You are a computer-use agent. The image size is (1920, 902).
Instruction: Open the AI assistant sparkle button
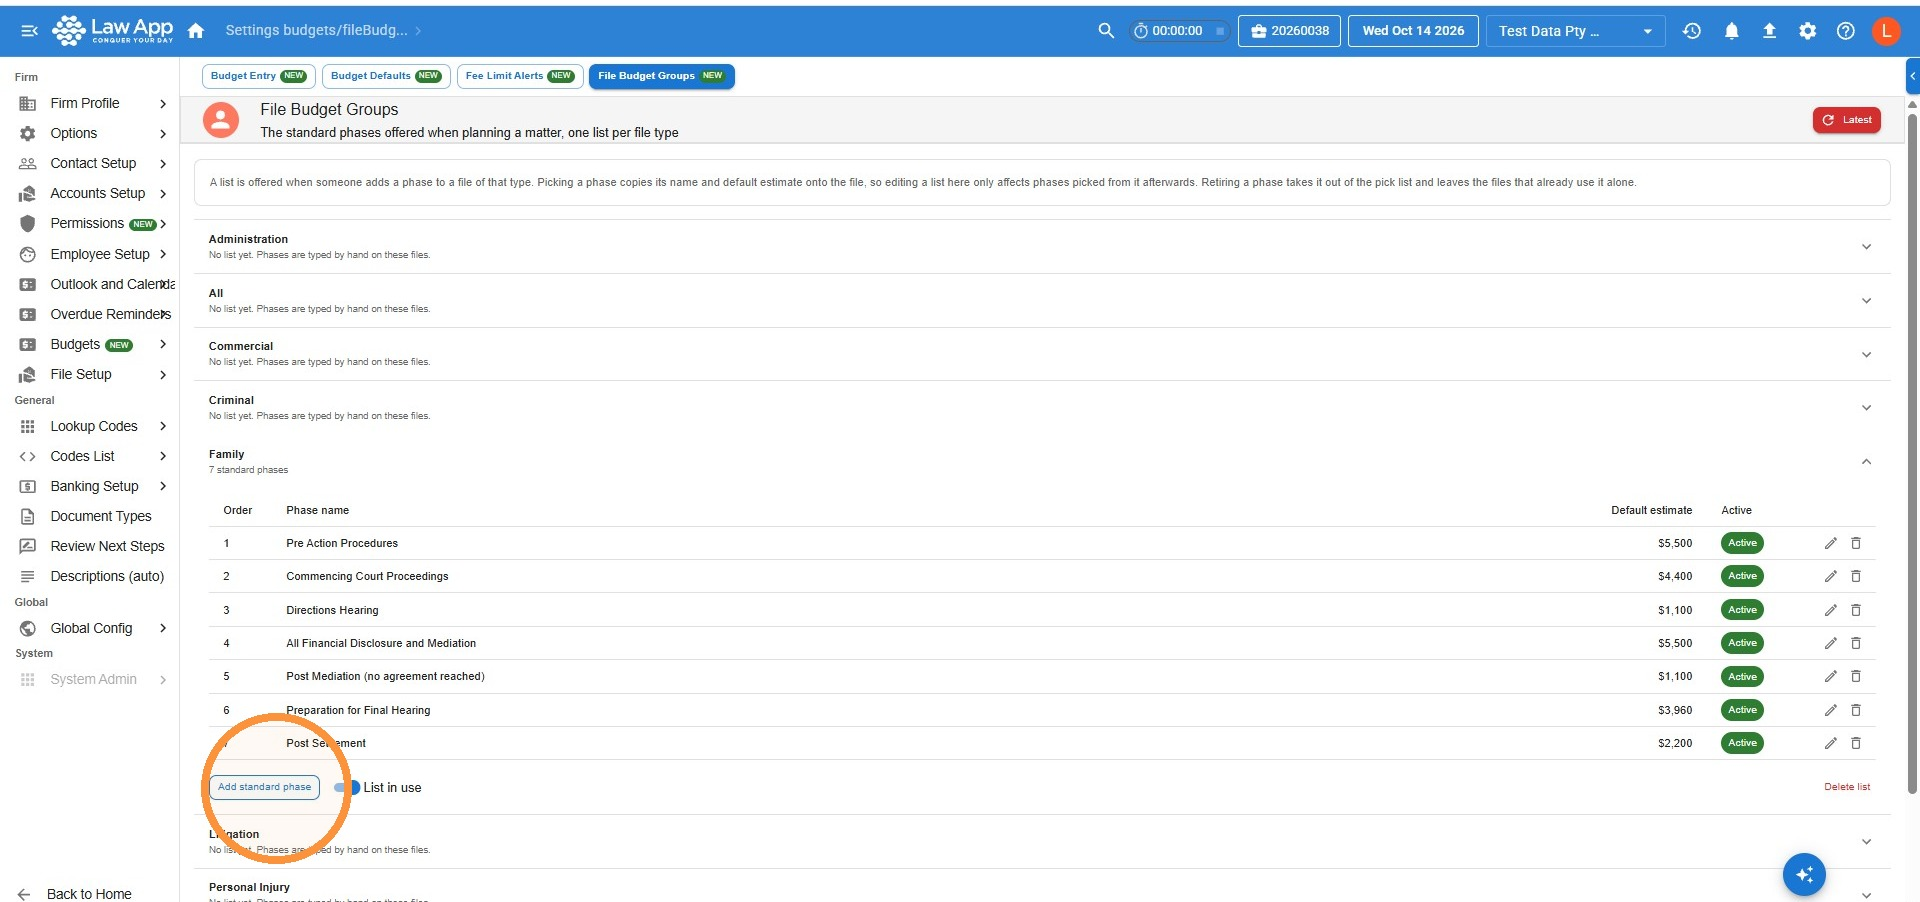click(x=1804, y=875)
